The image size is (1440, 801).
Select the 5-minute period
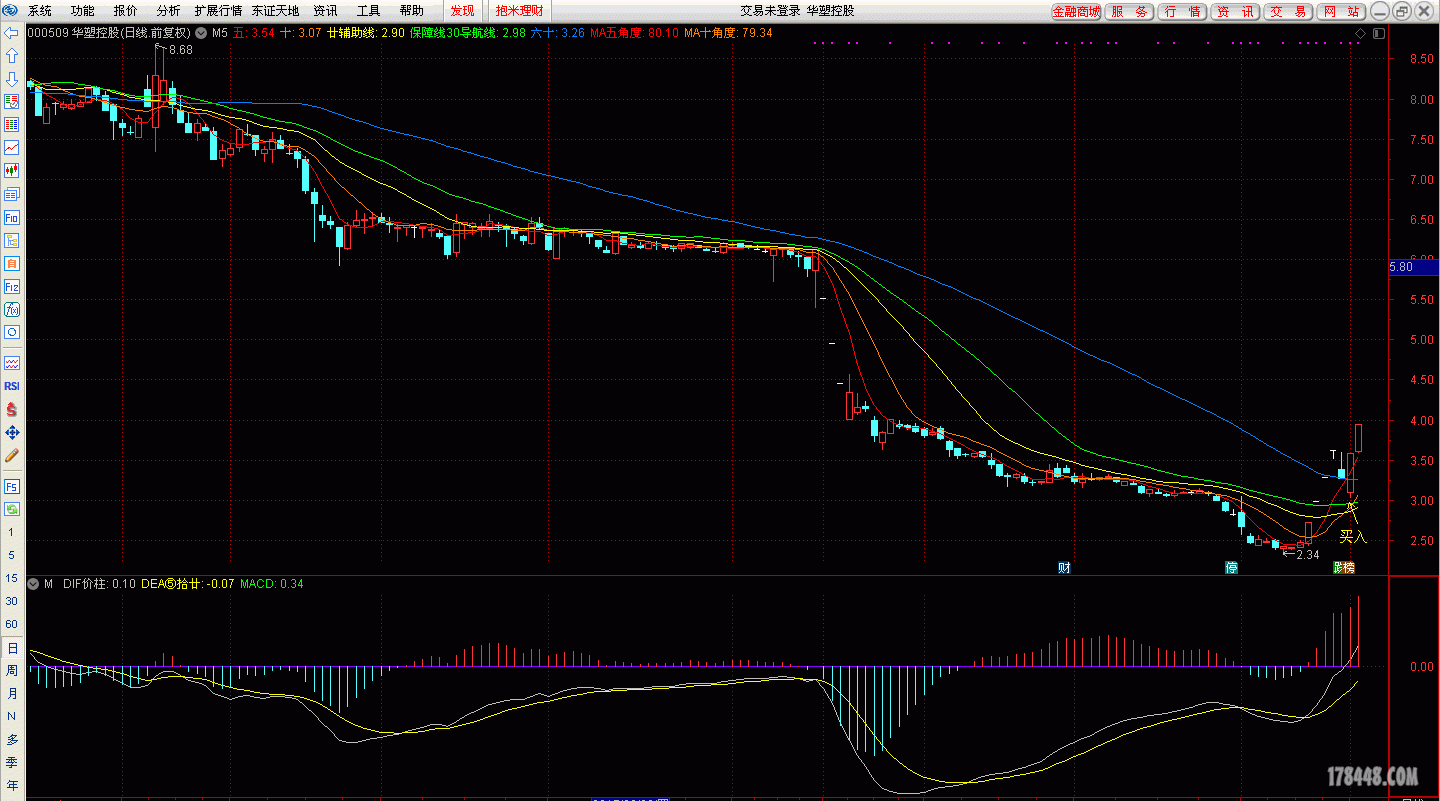point(12,555)
